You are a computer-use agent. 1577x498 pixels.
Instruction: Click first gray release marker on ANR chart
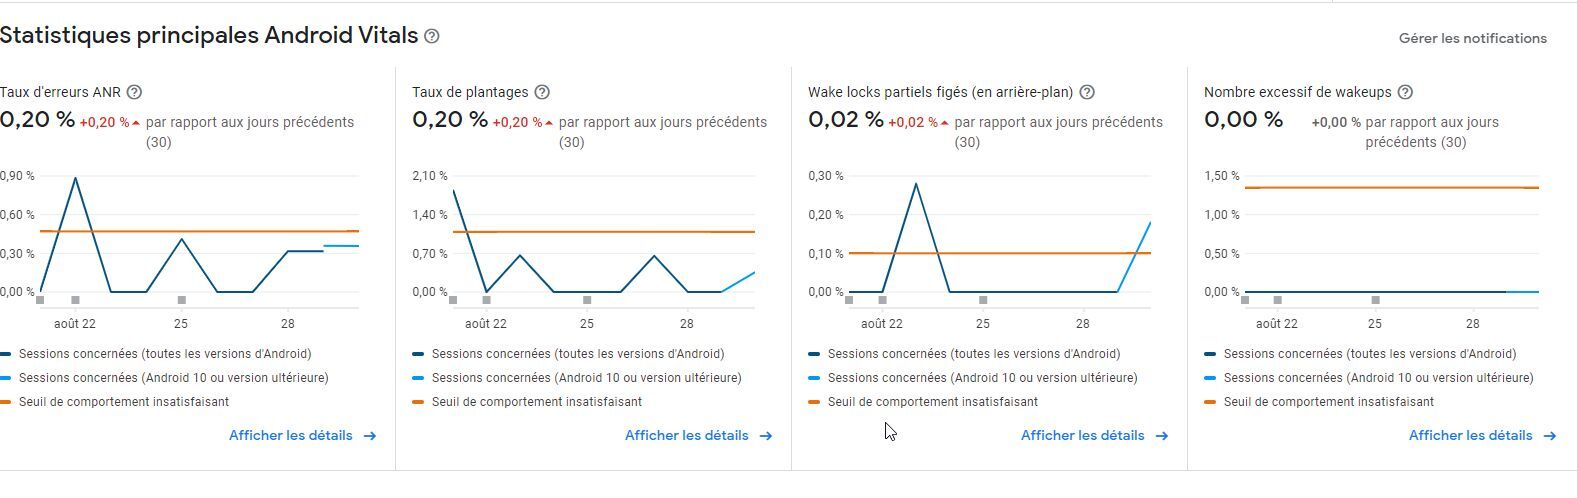[40, 300]
